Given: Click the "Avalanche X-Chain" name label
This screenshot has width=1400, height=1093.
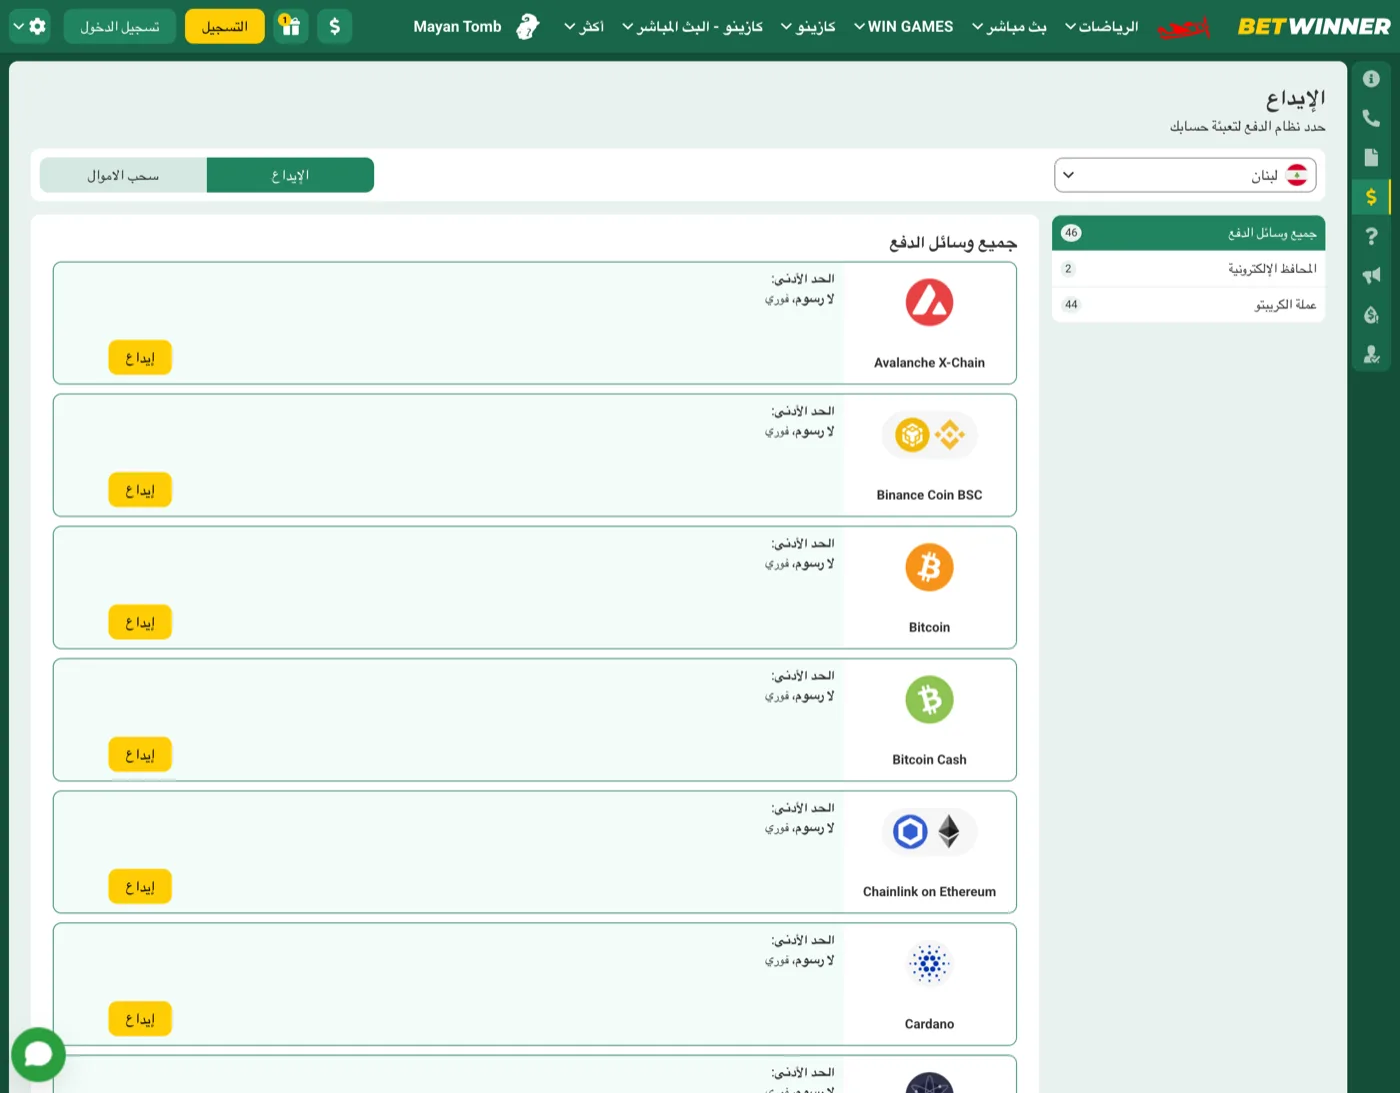Looking at the screenshot, I should (x=929, y=363).
